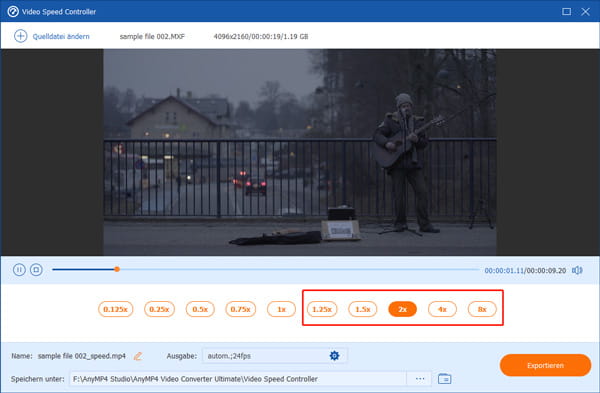Select the 0.125x speed option
The width and height of the screenshot is (600, 393).
(x=116, y=309)
